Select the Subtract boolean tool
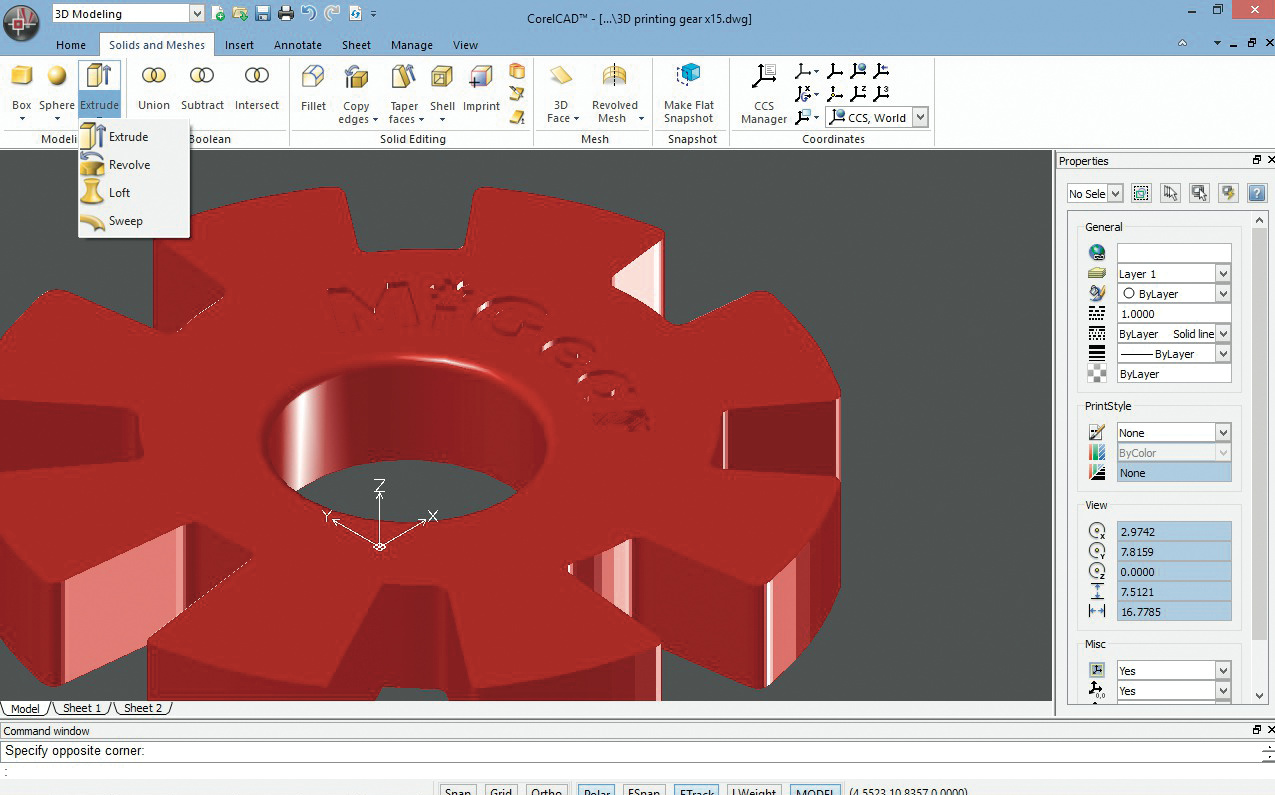This screenshot has width=1275, height=795. [x=202, y=77]
